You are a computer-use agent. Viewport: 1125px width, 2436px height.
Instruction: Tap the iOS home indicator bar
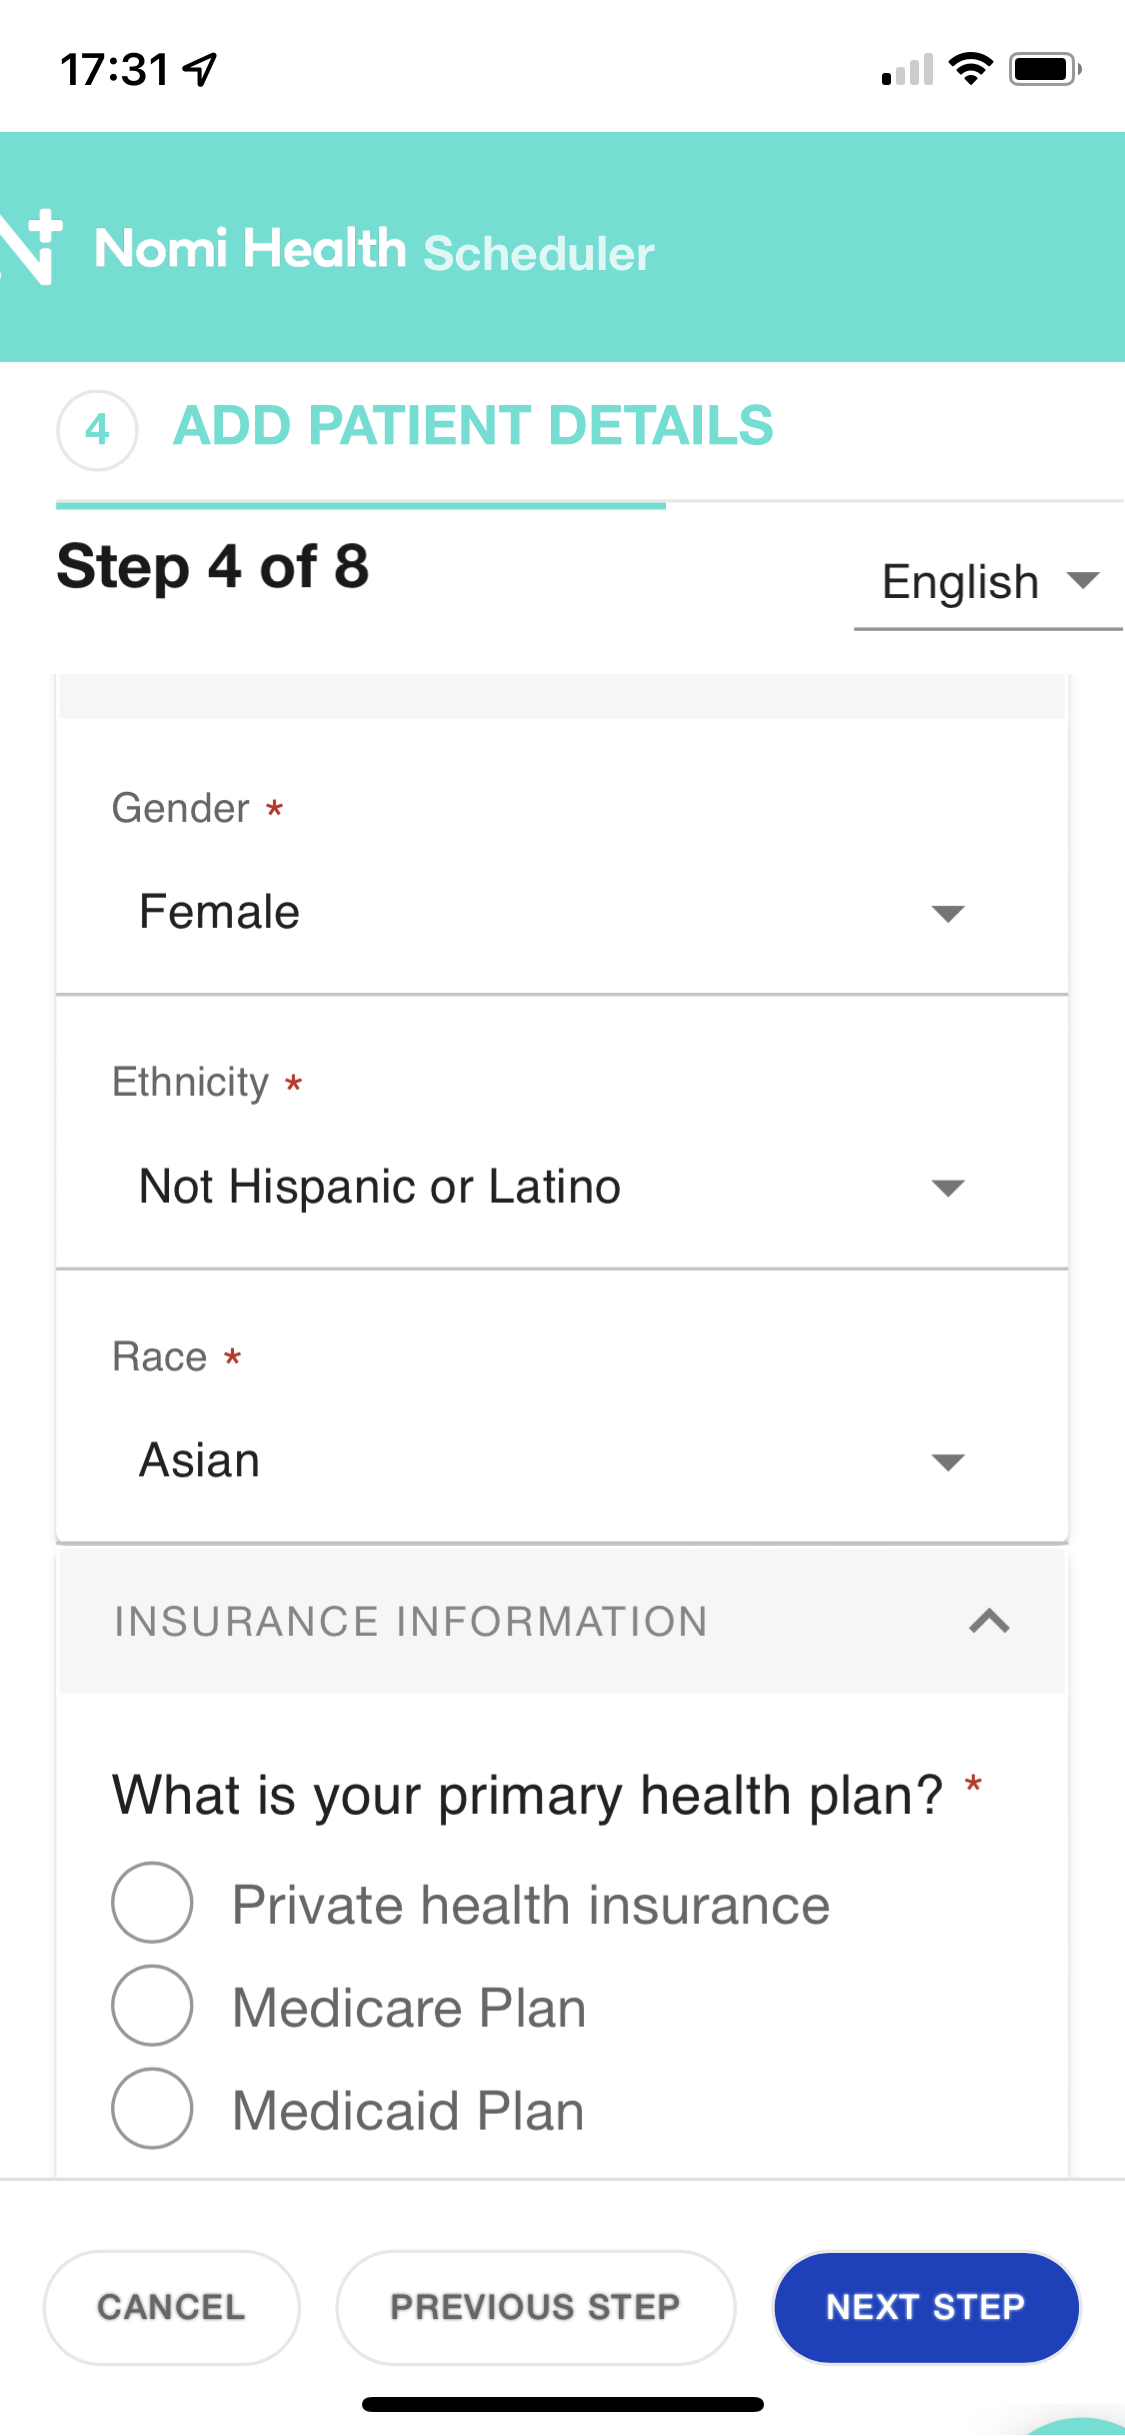(x=563, y=2404)
